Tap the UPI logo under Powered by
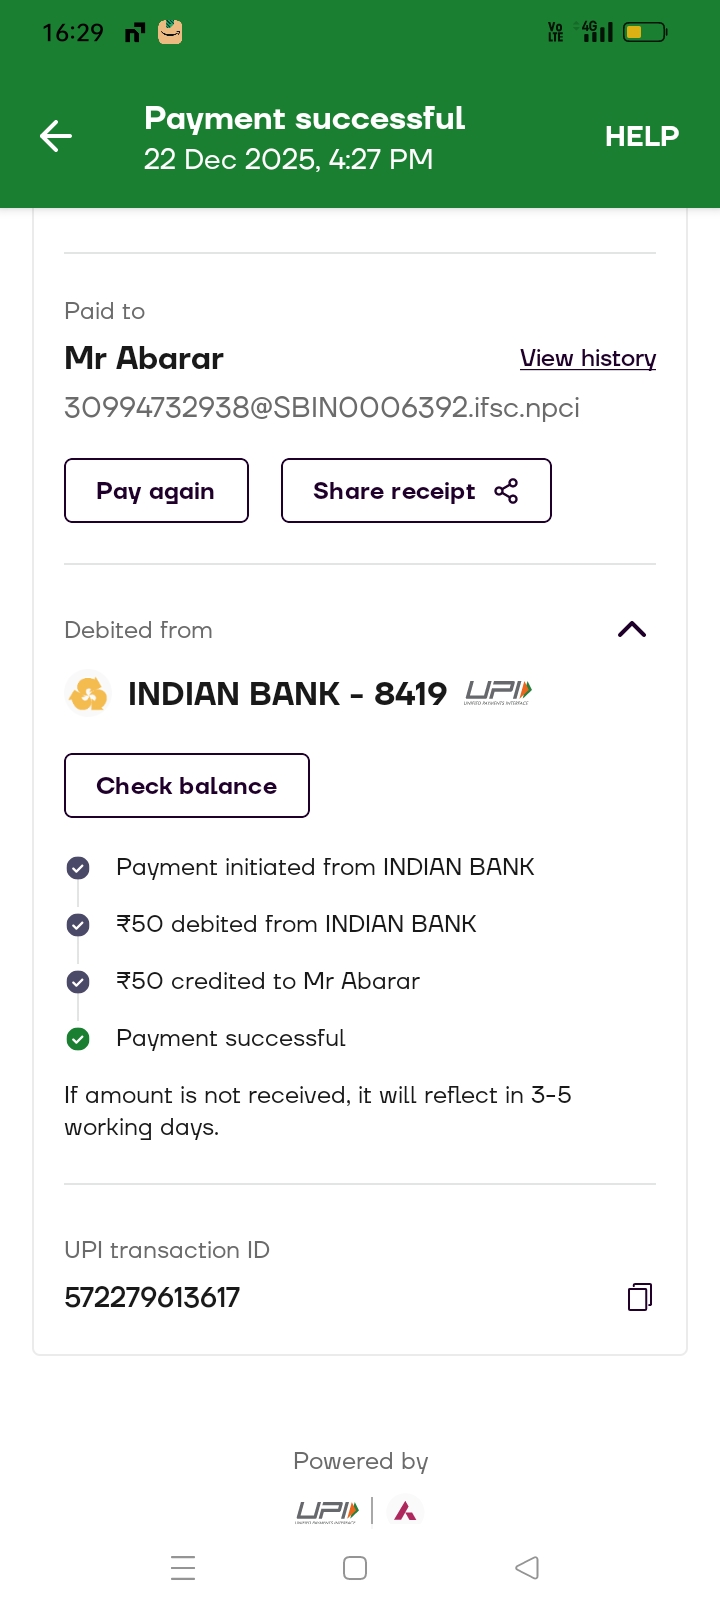The width and height of the screenshot is (720, 1612). coord(327,1511)
